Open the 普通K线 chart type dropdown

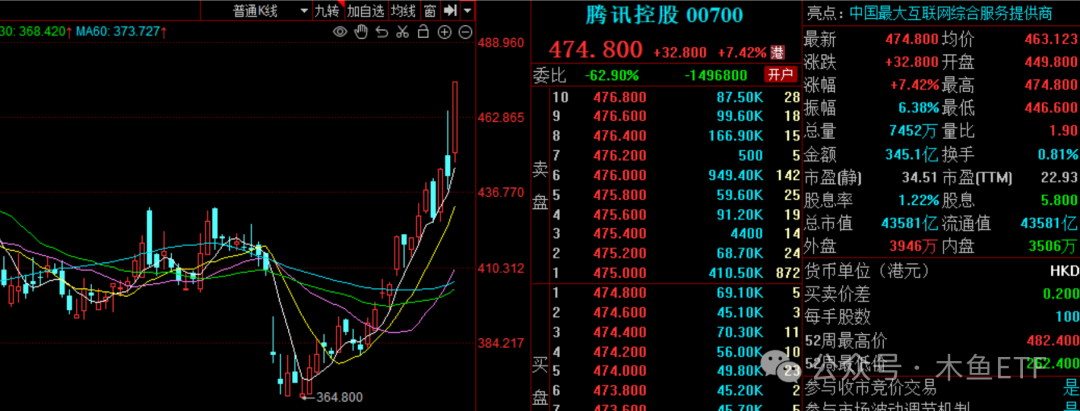point(270,10)
